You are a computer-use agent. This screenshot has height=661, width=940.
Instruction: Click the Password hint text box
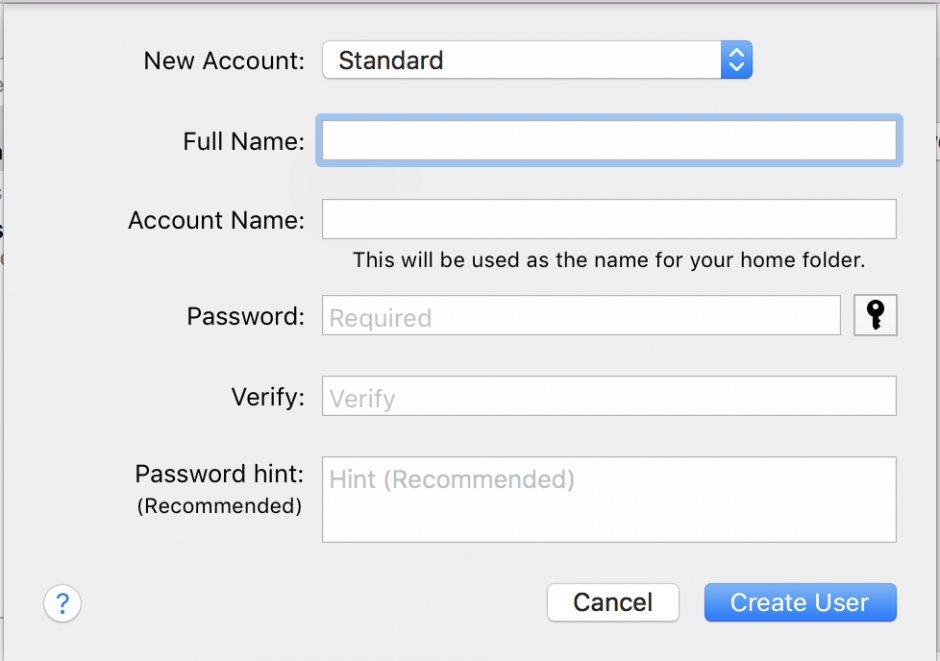coord(608,499)
